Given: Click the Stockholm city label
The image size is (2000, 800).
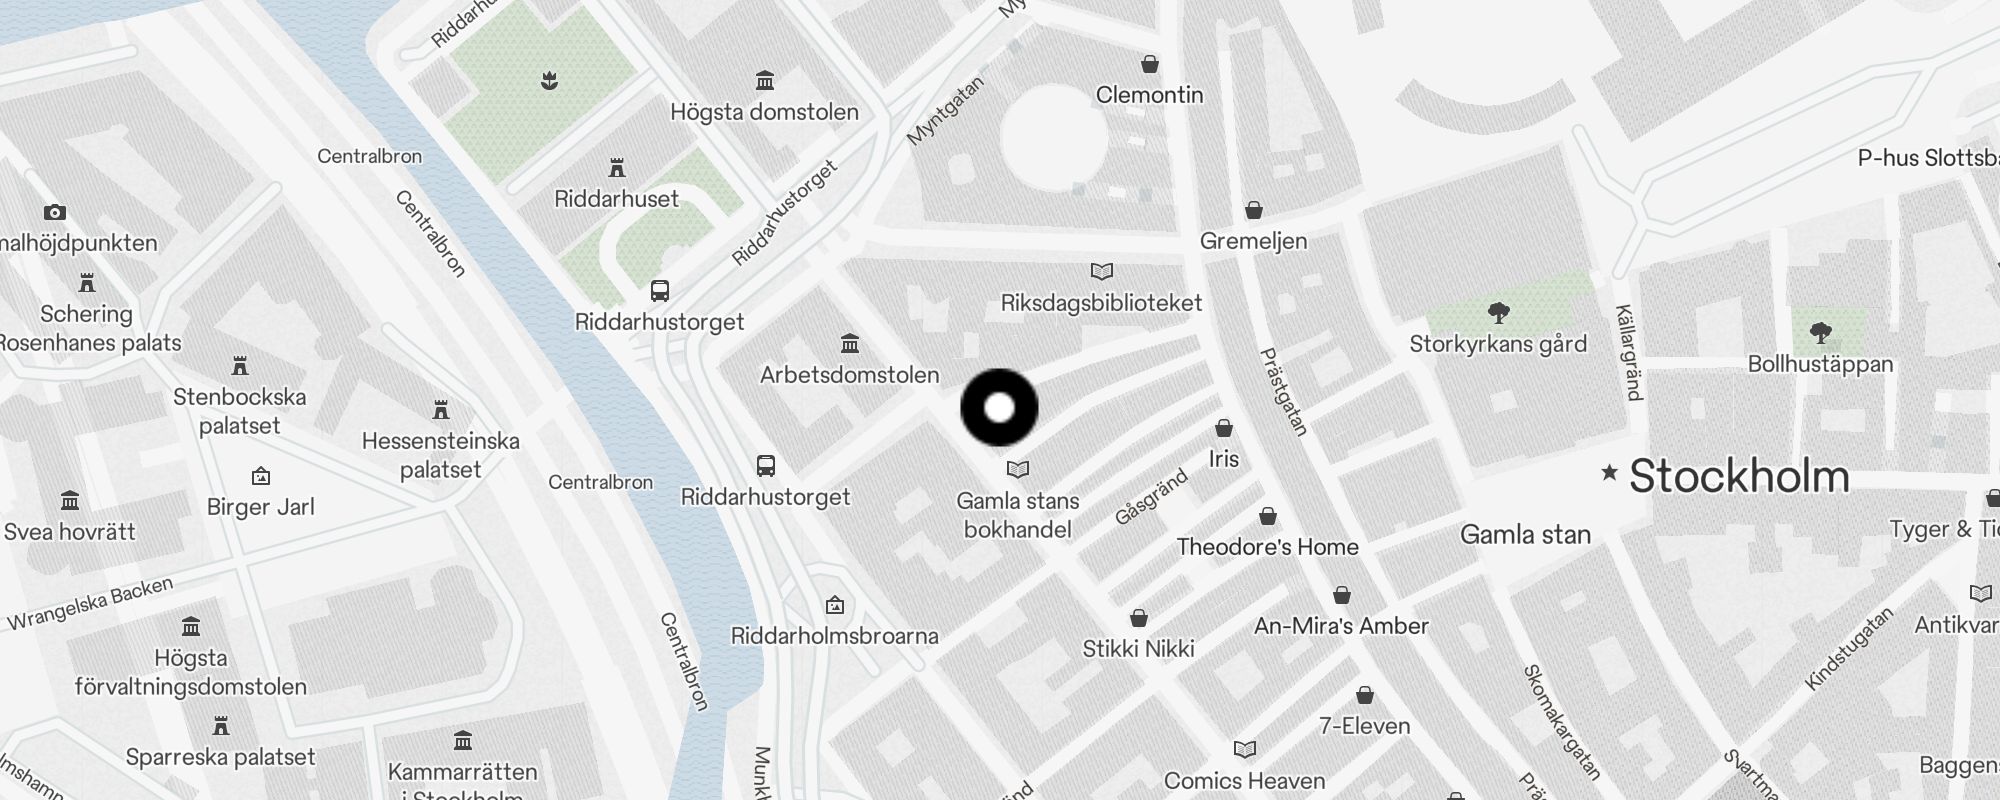Looking at the screenshot, I should pyautogui.click(x=1739, y=476).
